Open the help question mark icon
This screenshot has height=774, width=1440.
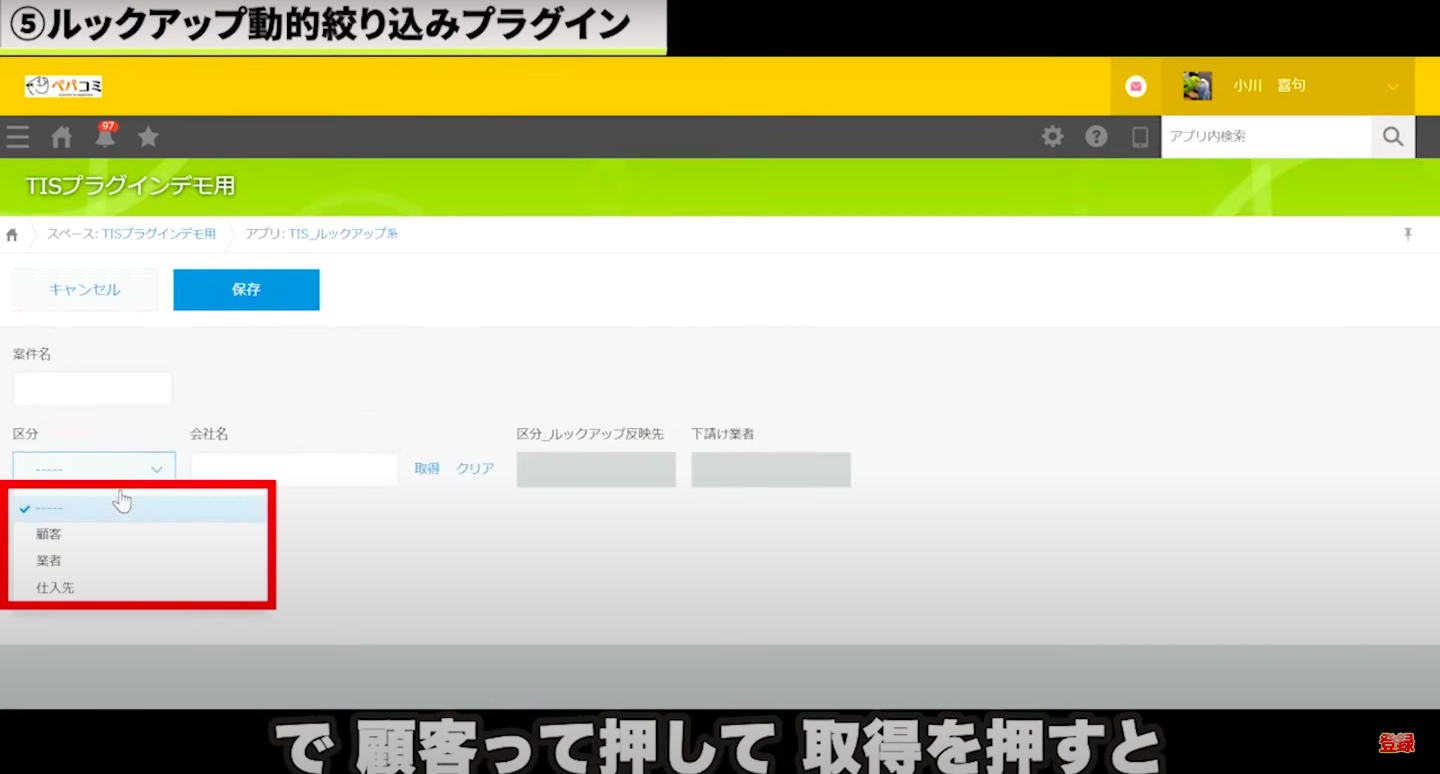(1096, 136)
